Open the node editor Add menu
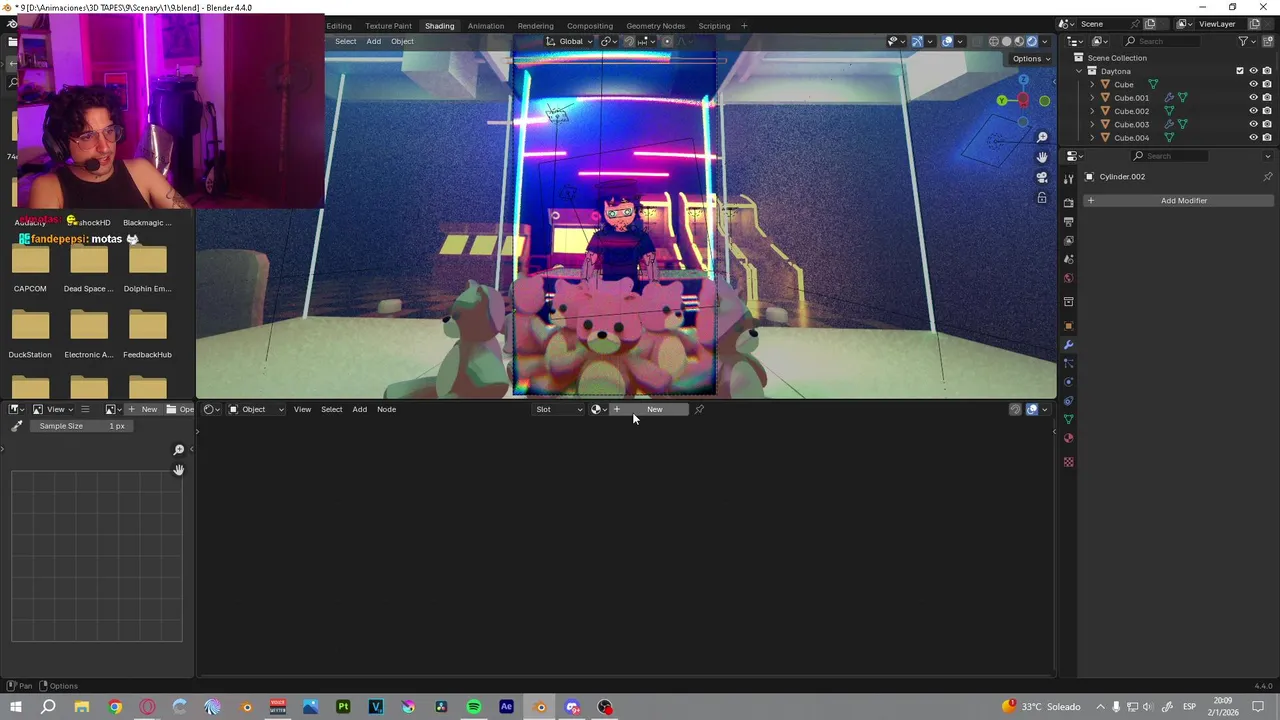The width and height of the screenshot is (1280, 720). (x=359, y=409)
